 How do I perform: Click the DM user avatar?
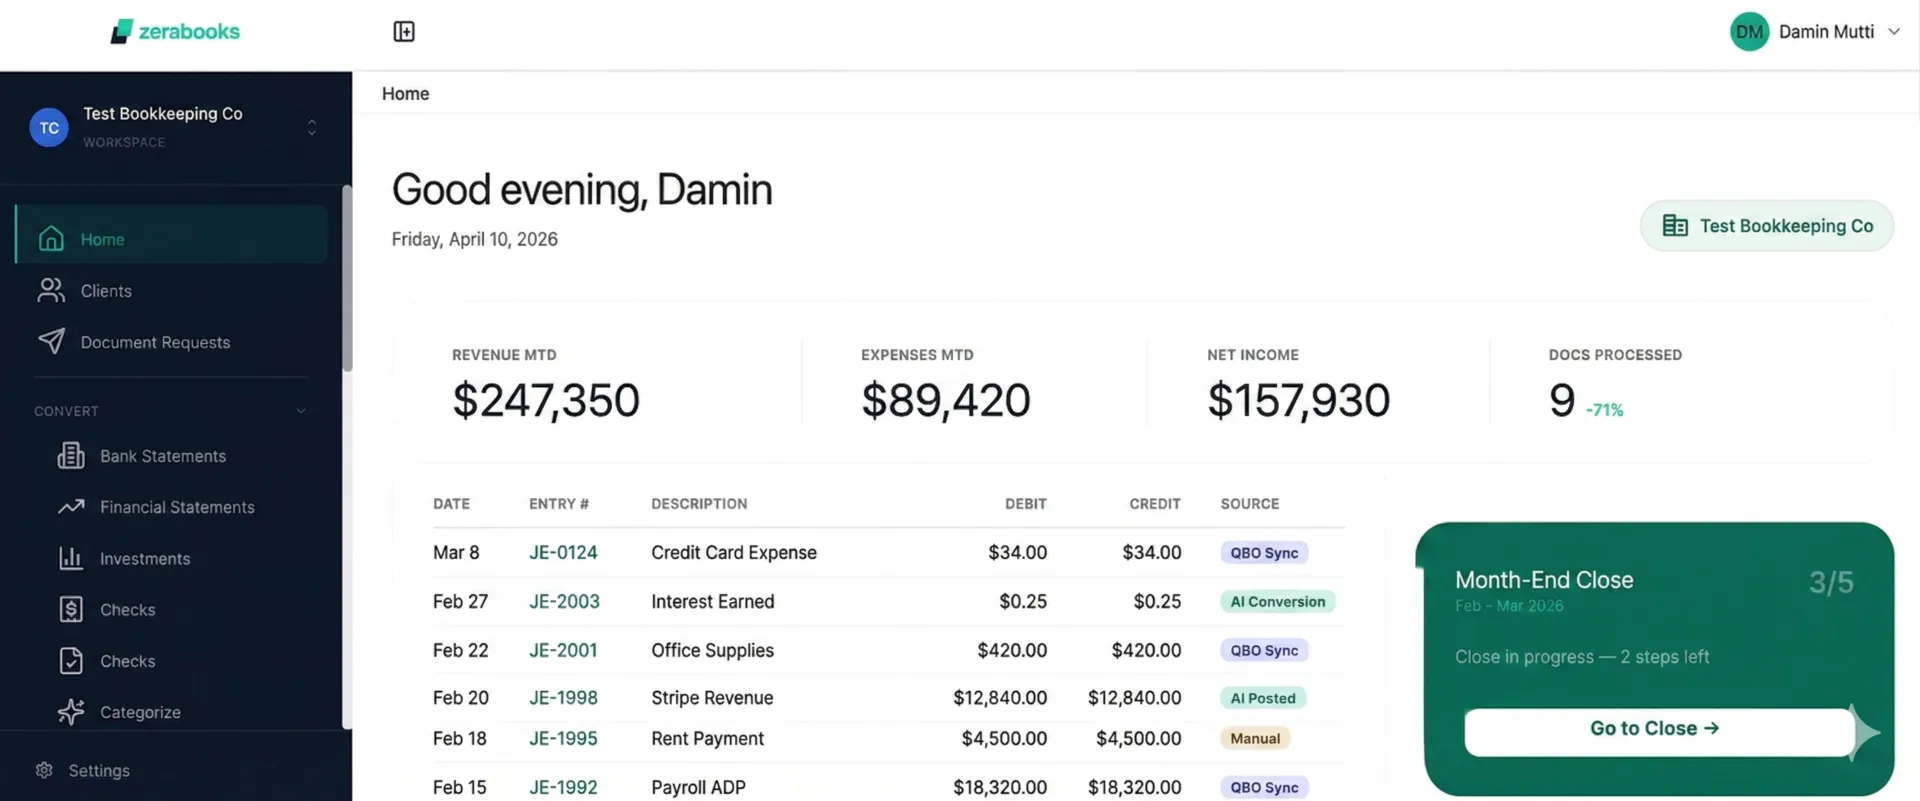tap(1749, 32)
